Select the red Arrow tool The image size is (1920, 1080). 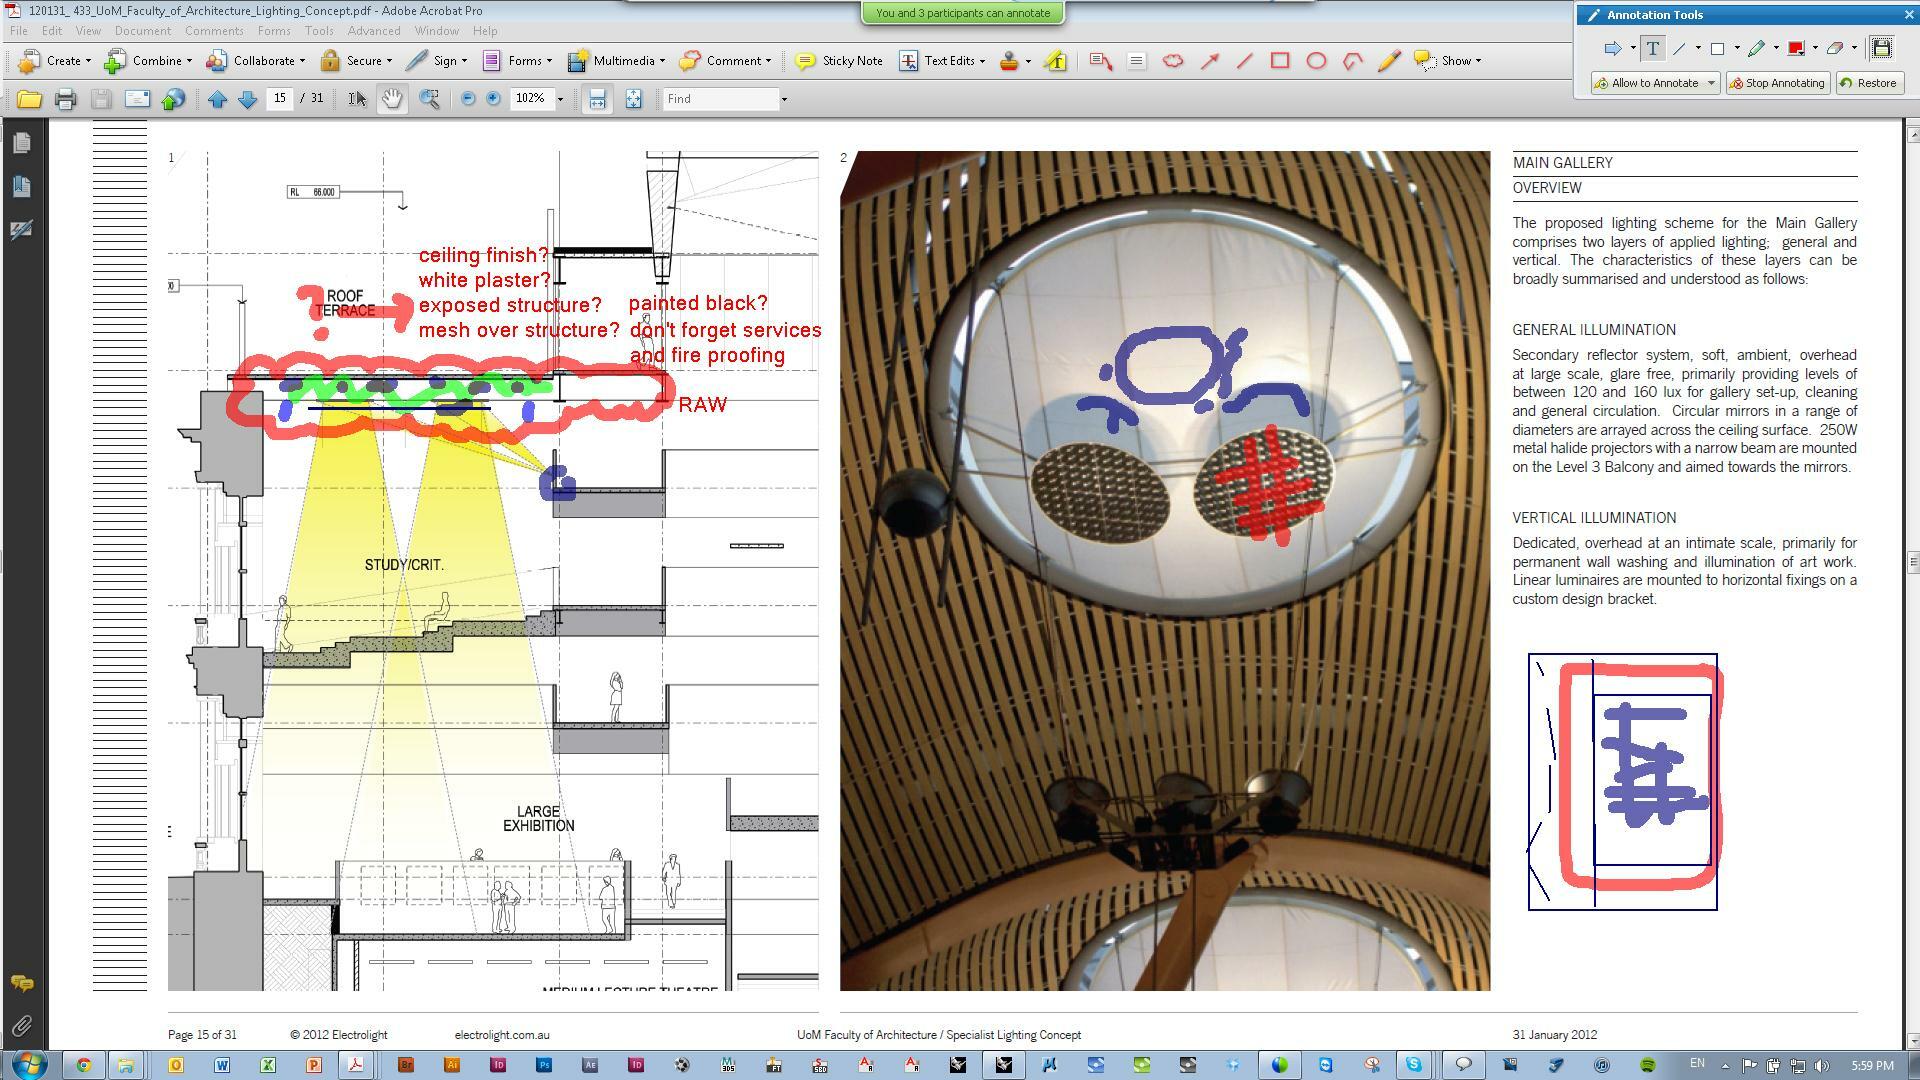tap(1209, 61)
